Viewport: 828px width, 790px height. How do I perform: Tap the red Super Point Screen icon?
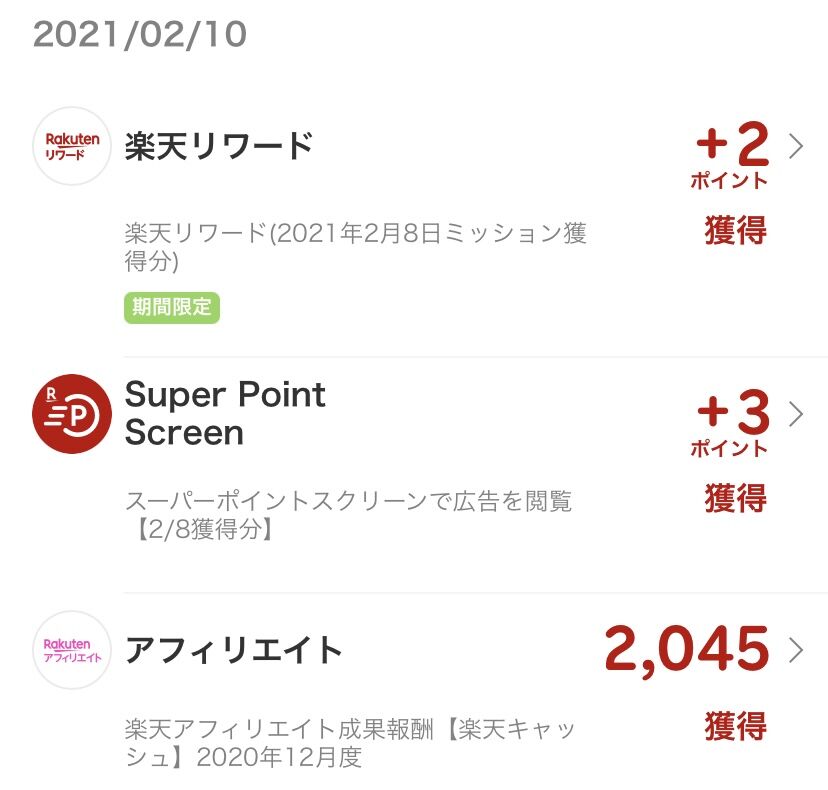[72, 413]
